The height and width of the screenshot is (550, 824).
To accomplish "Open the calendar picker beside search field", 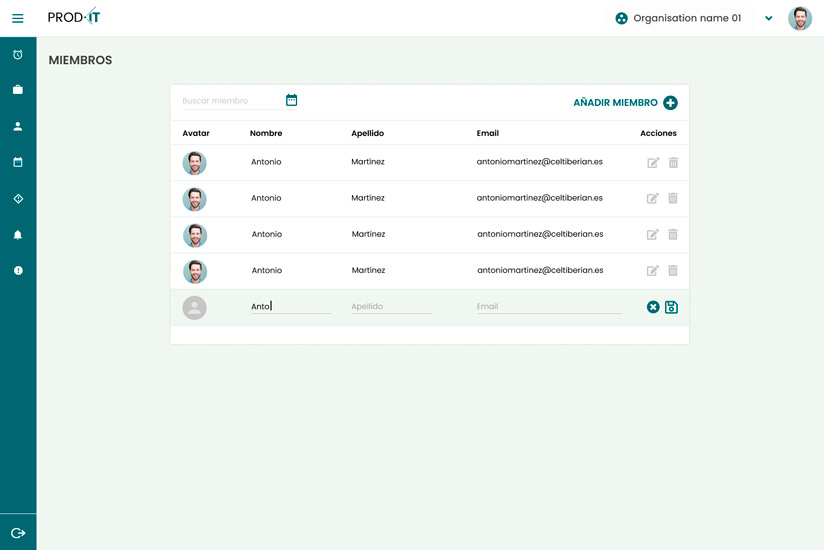I will [292, 100].
